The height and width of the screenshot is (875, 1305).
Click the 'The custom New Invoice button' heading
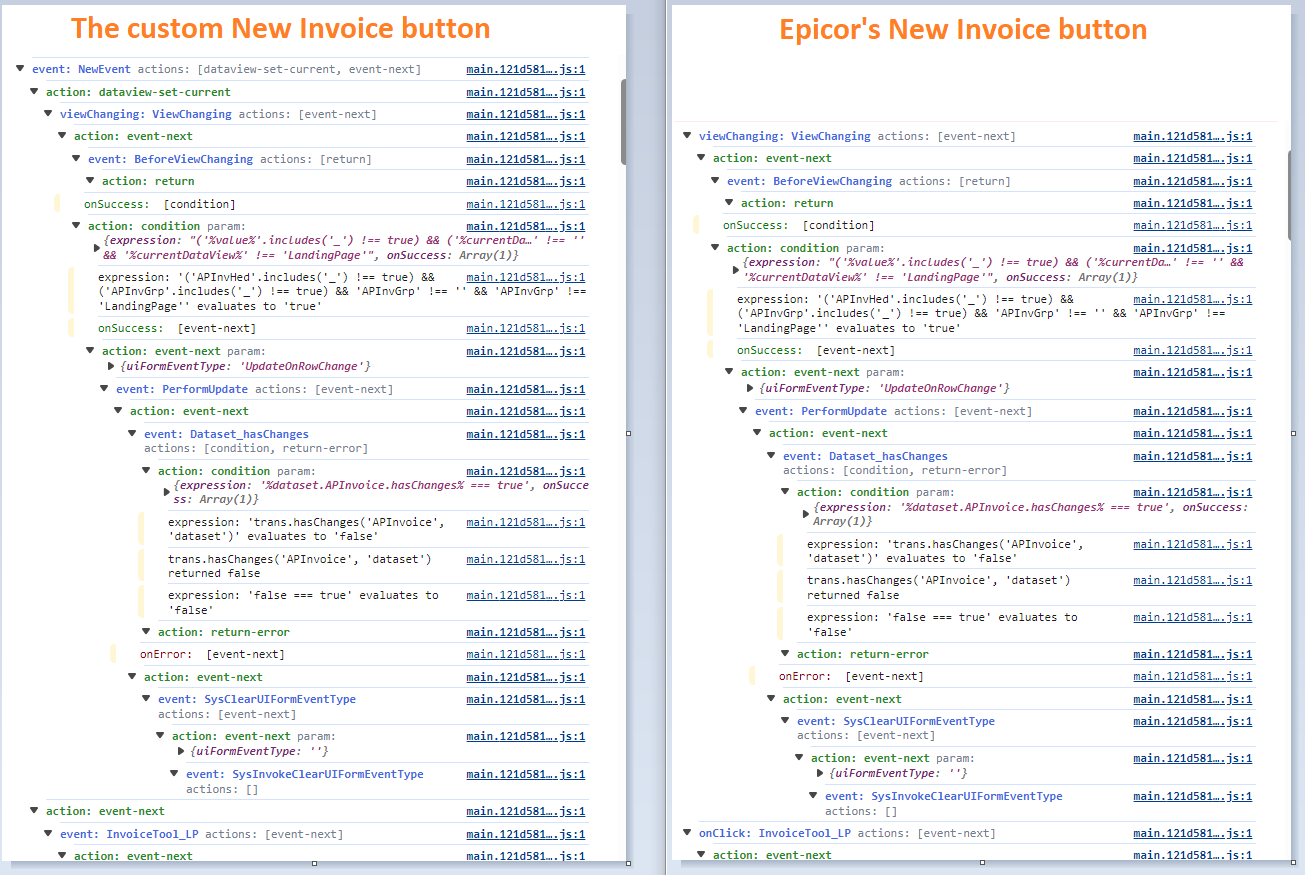[281, 28]
